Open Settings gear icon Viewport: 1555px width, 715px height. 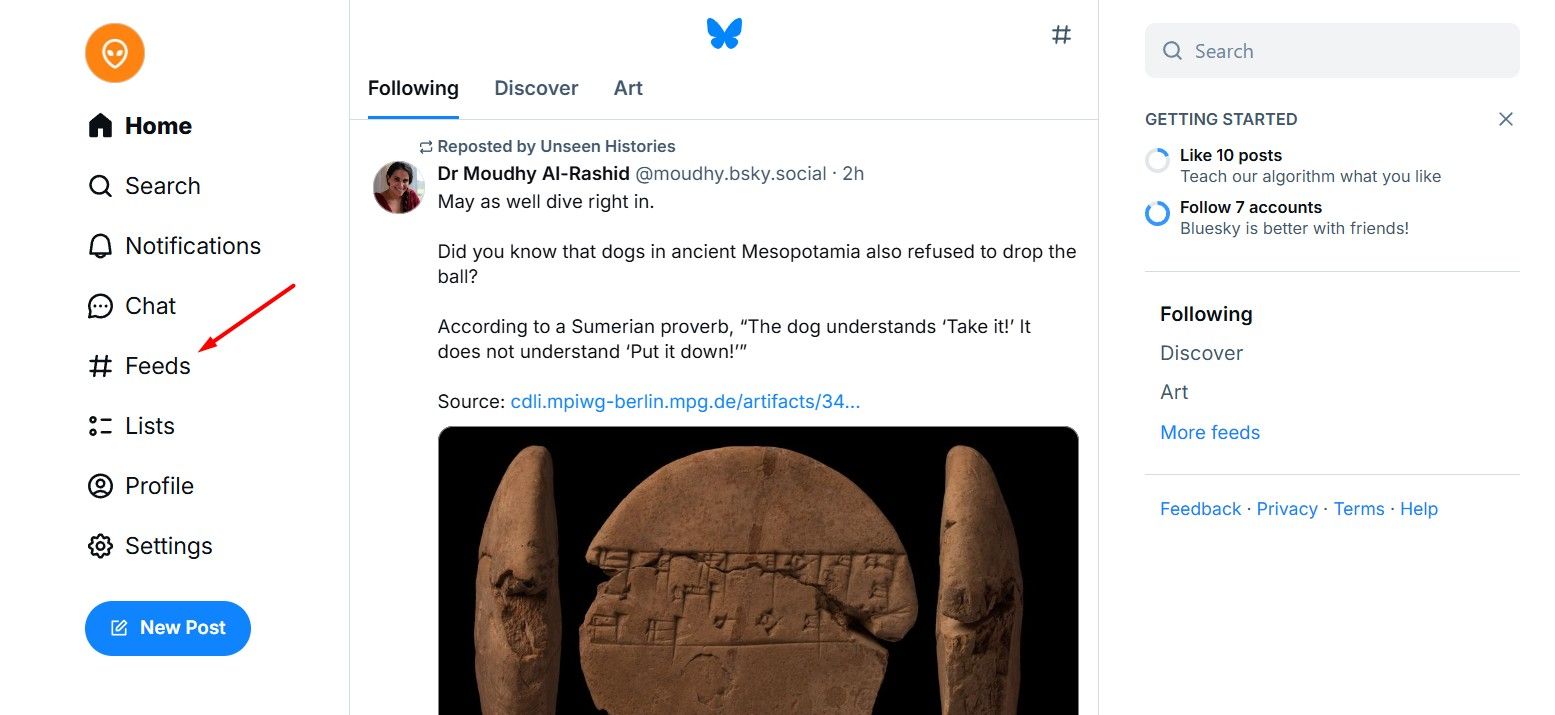click(x=100, y=546)
